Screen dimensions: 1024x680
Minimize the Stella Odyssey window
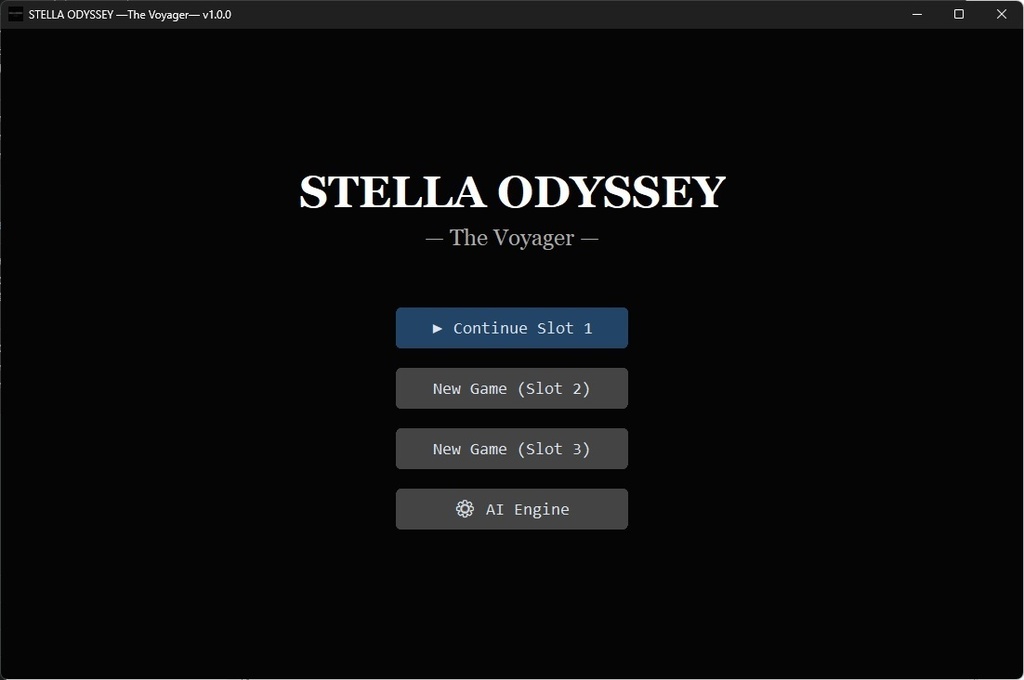pyautogui.click(x=916, y=14)
